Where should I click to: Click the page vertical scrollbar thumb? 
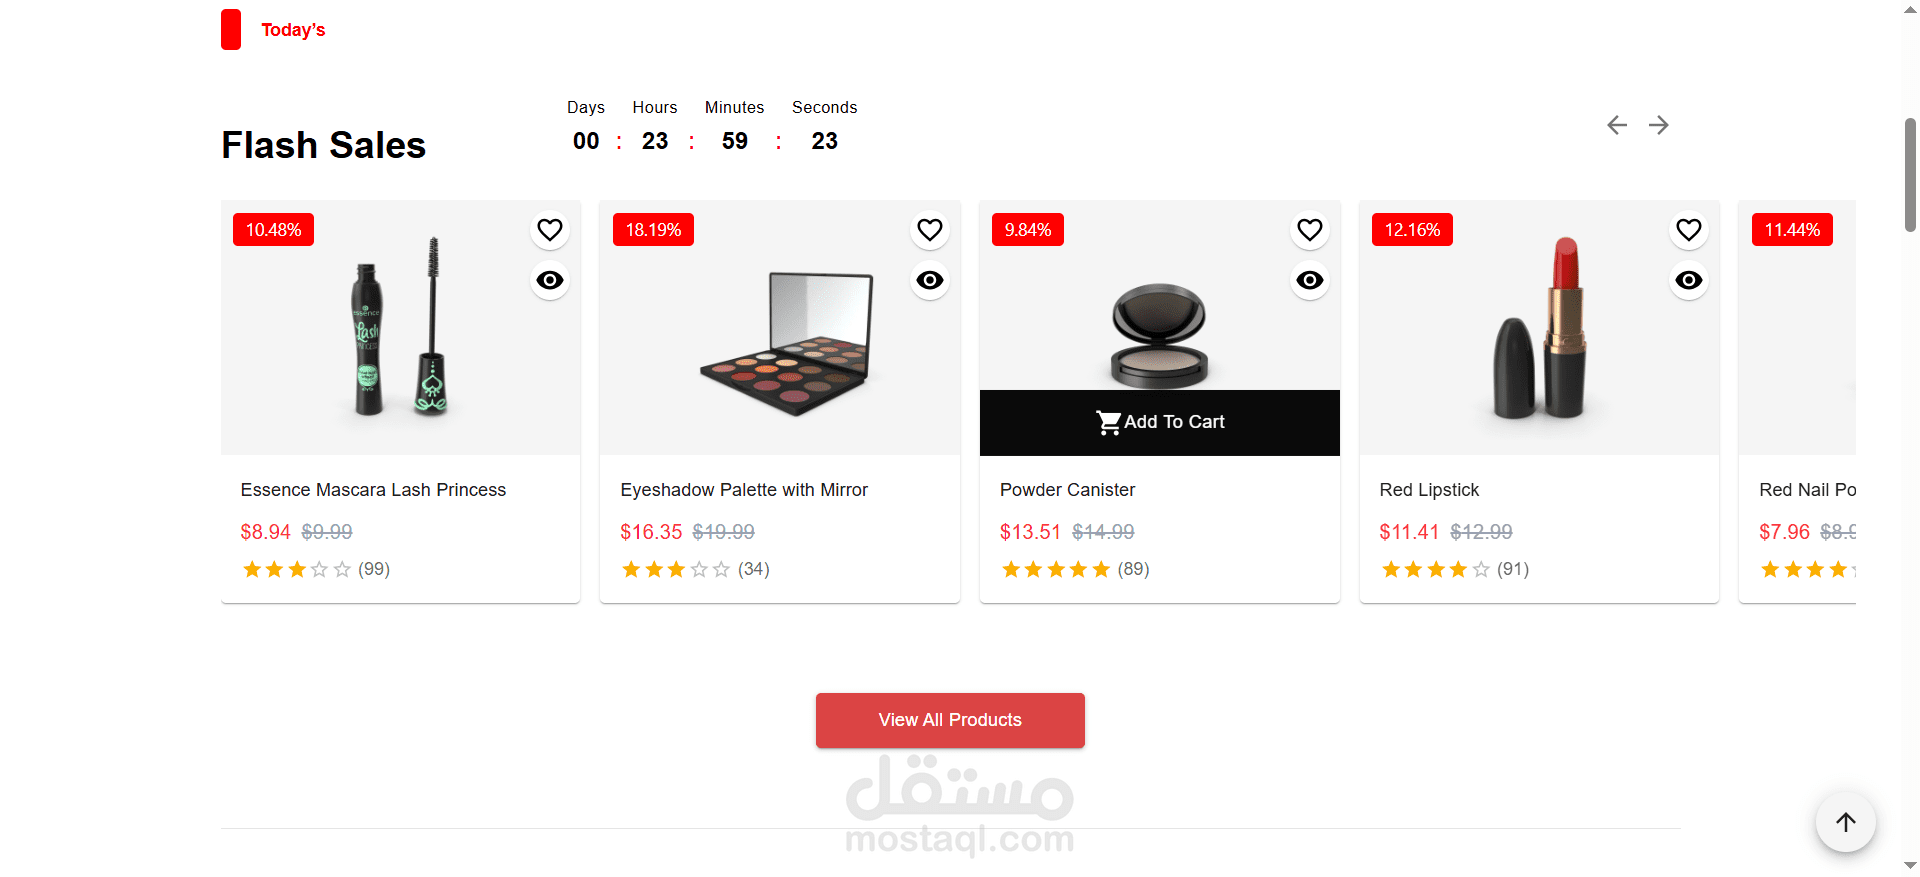tap(1910, 175)
